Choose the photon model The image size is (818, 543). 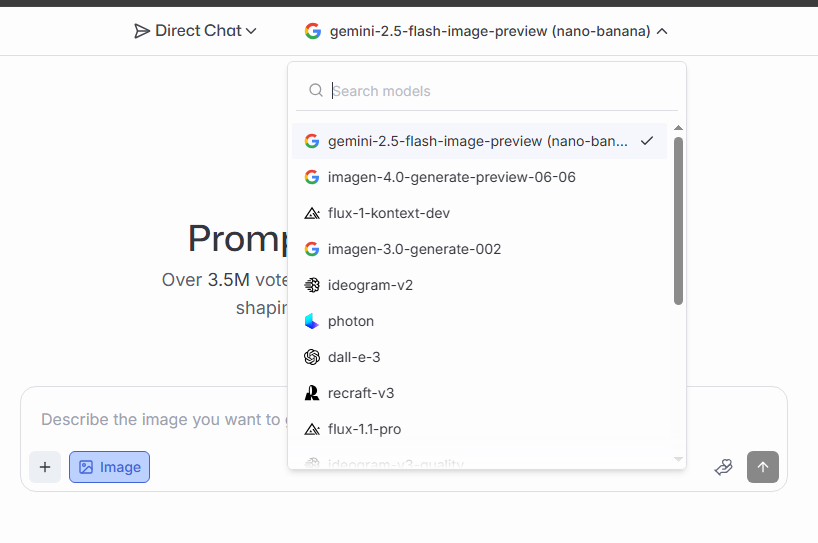coord(479,321)
